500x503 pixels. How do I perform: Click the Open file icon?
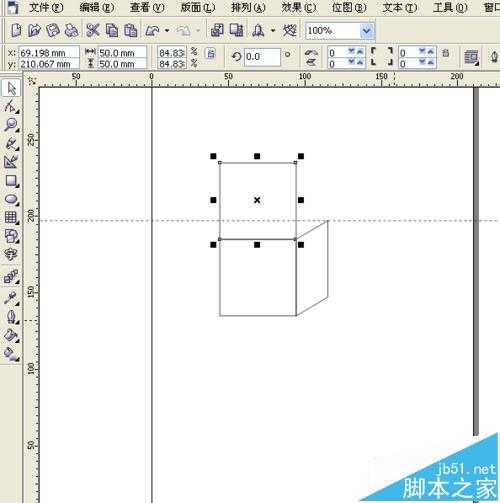coord(34,31)
